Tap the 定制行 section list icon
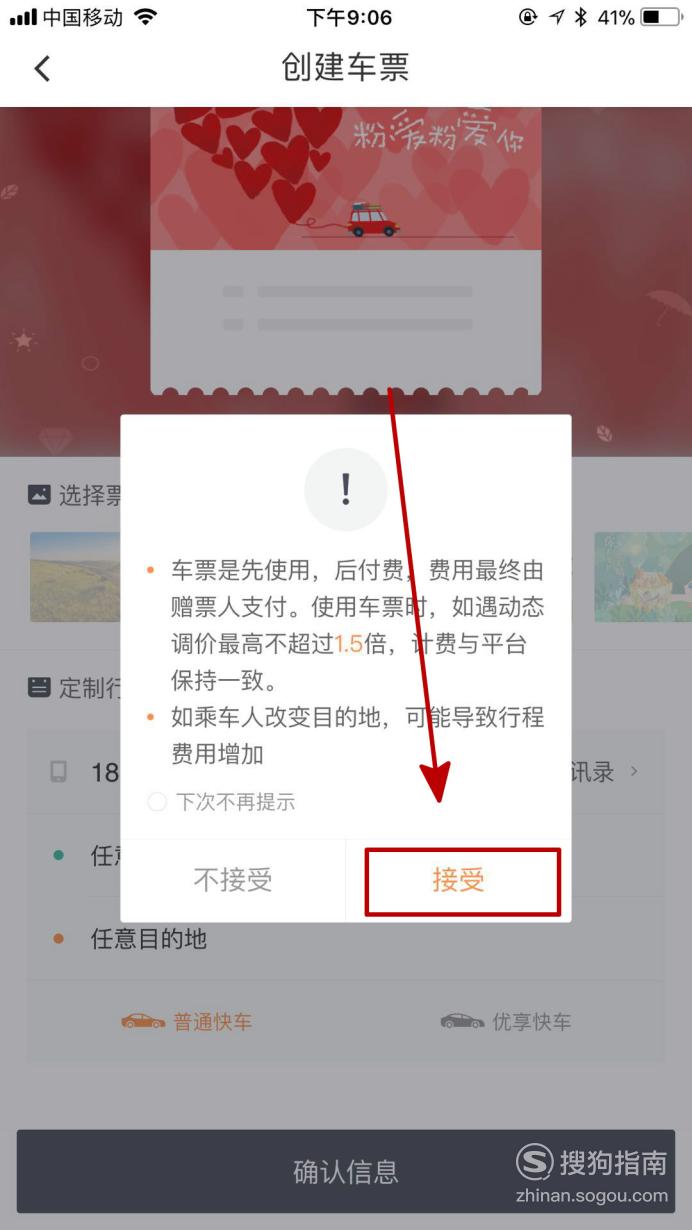692x1230 pixels. tap(39, 687)
